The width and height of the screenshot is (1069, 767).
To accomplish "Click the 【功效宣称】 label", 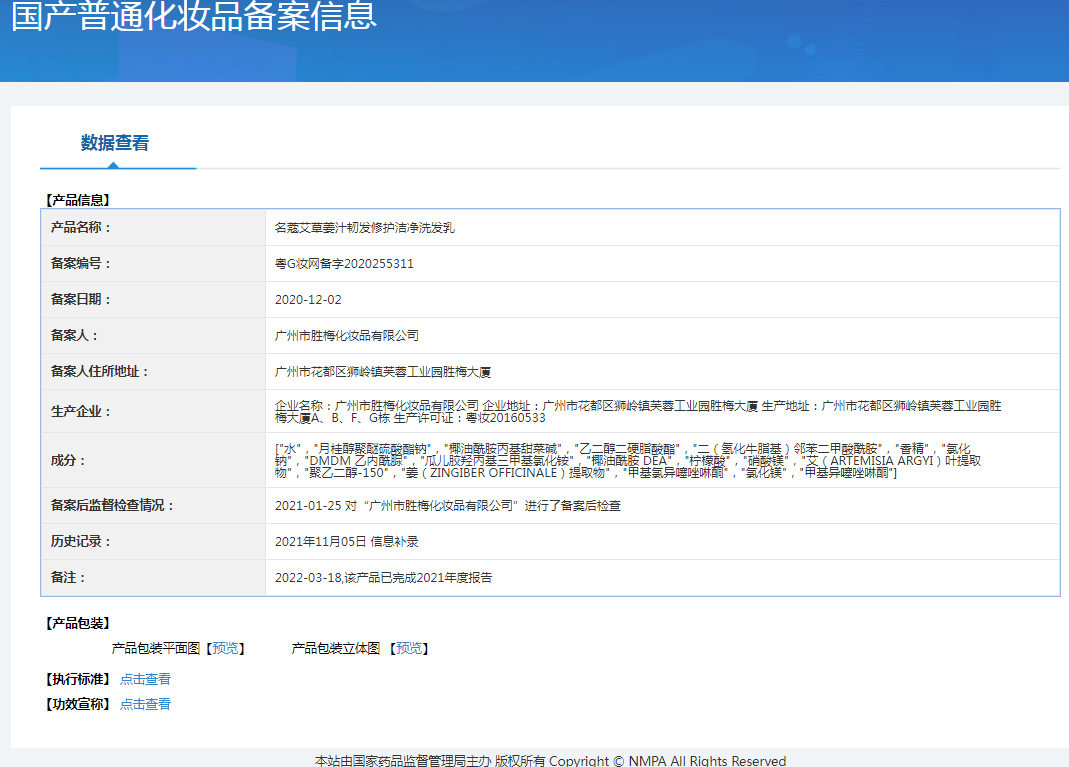I will [x=78, y=704].
